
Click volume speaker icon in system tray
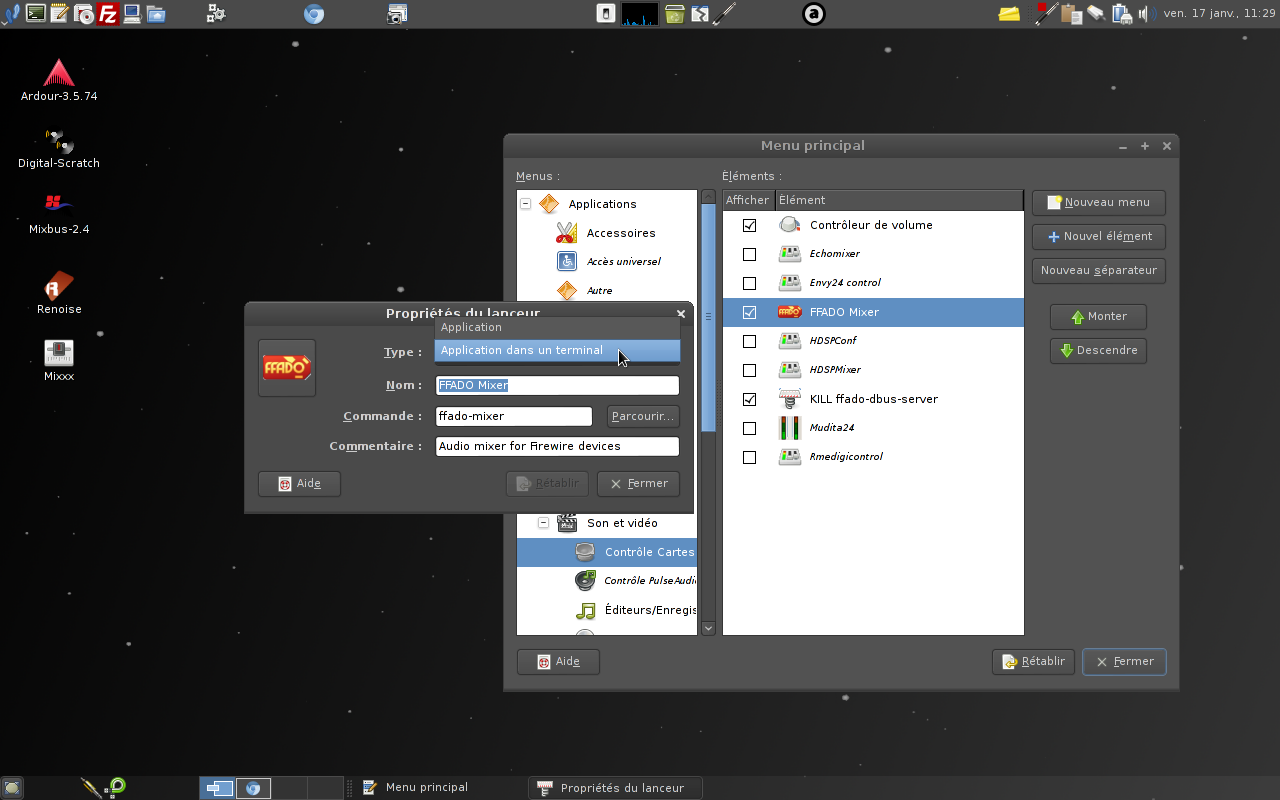[x=1146, y=13]
